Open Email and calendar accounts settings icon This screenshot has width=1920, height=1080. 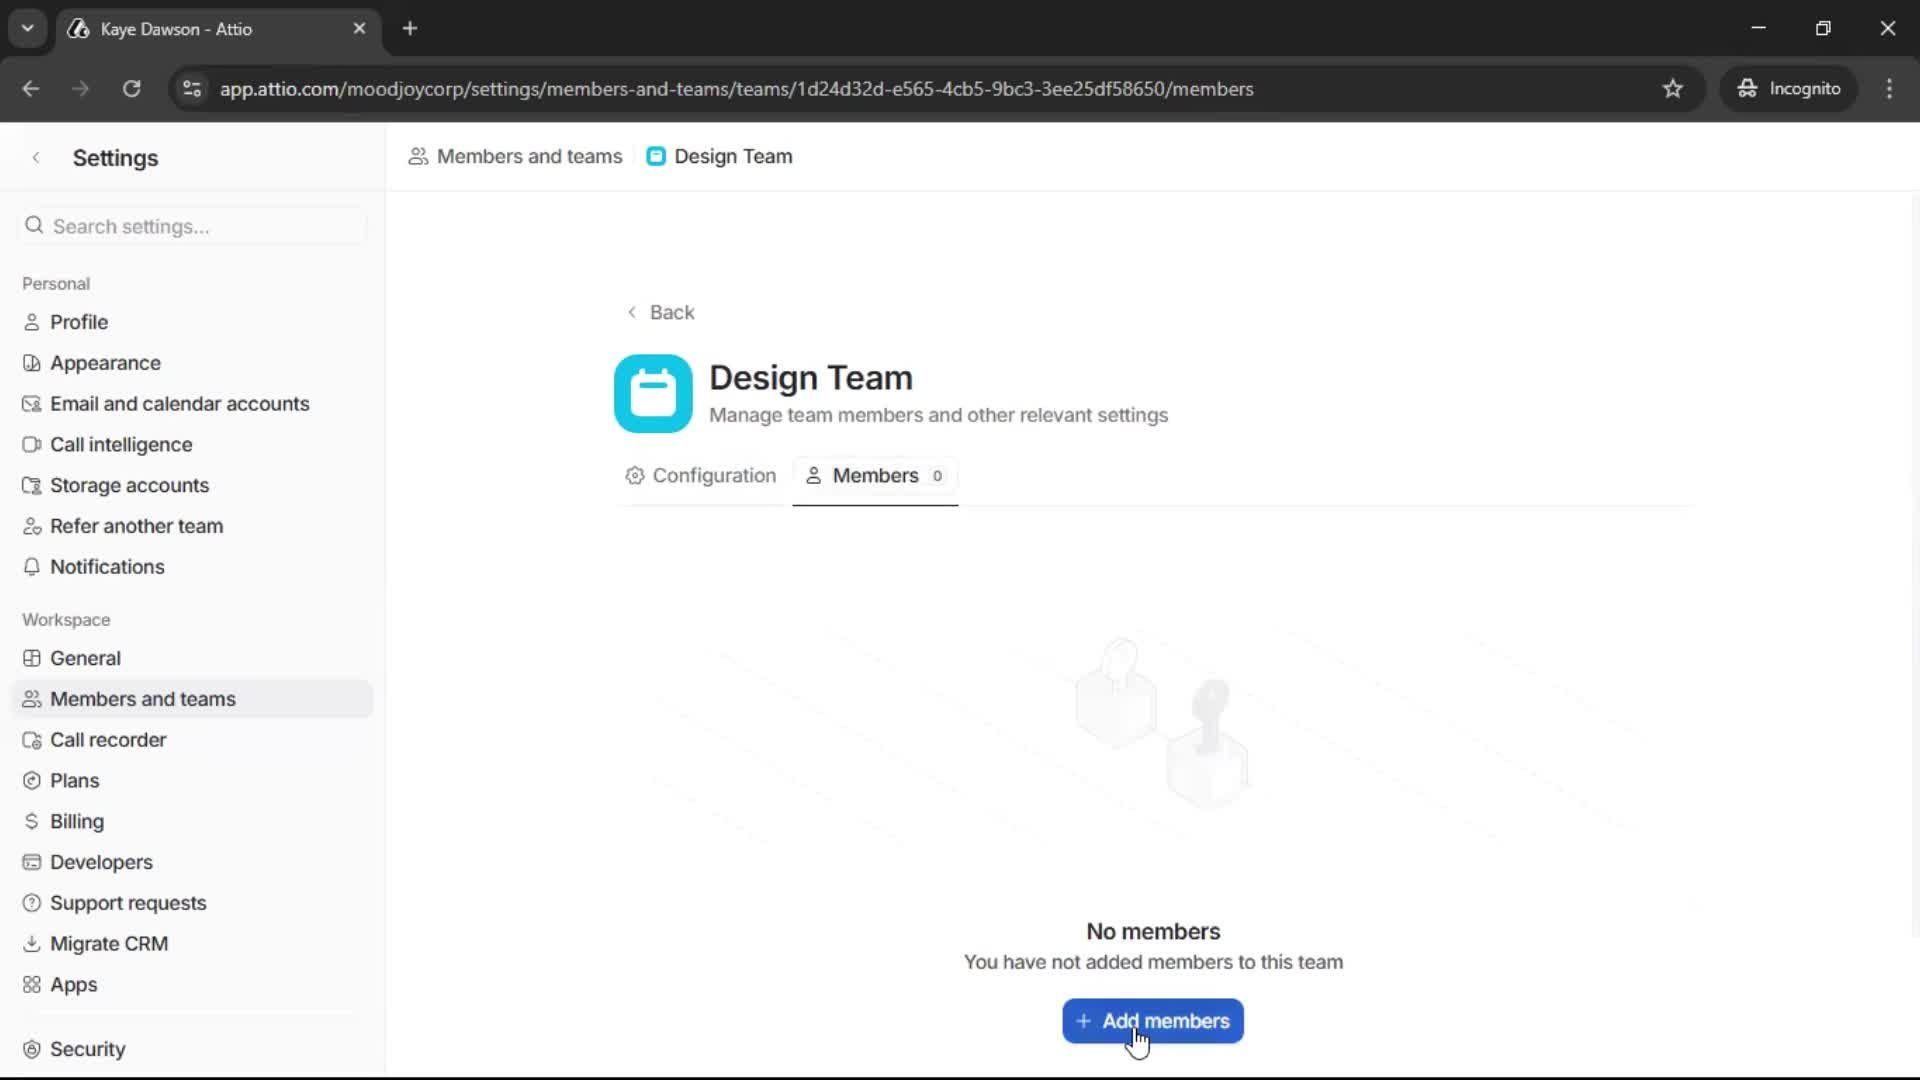(x=31, y=403)
